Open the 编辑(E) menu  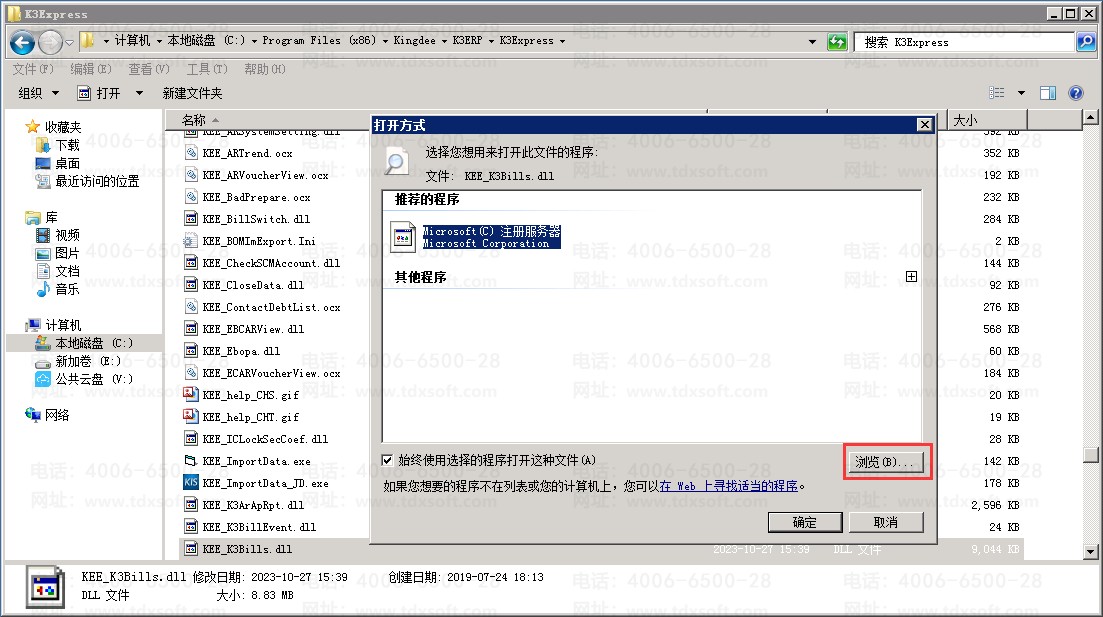click(x=91, y=69)
